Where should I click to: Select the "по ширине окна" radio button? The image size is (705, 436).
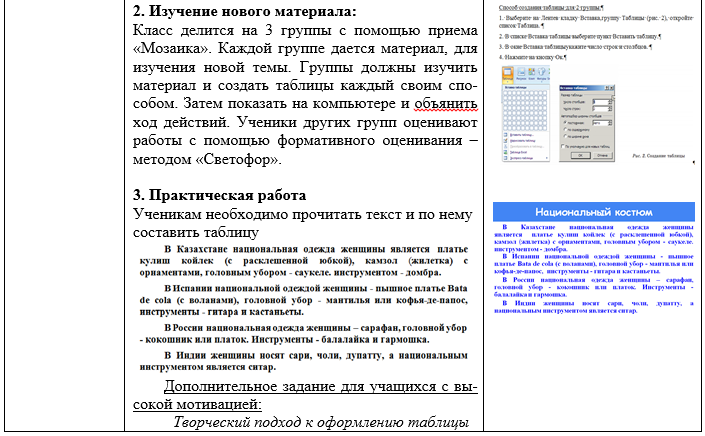[x=565, y=136]
